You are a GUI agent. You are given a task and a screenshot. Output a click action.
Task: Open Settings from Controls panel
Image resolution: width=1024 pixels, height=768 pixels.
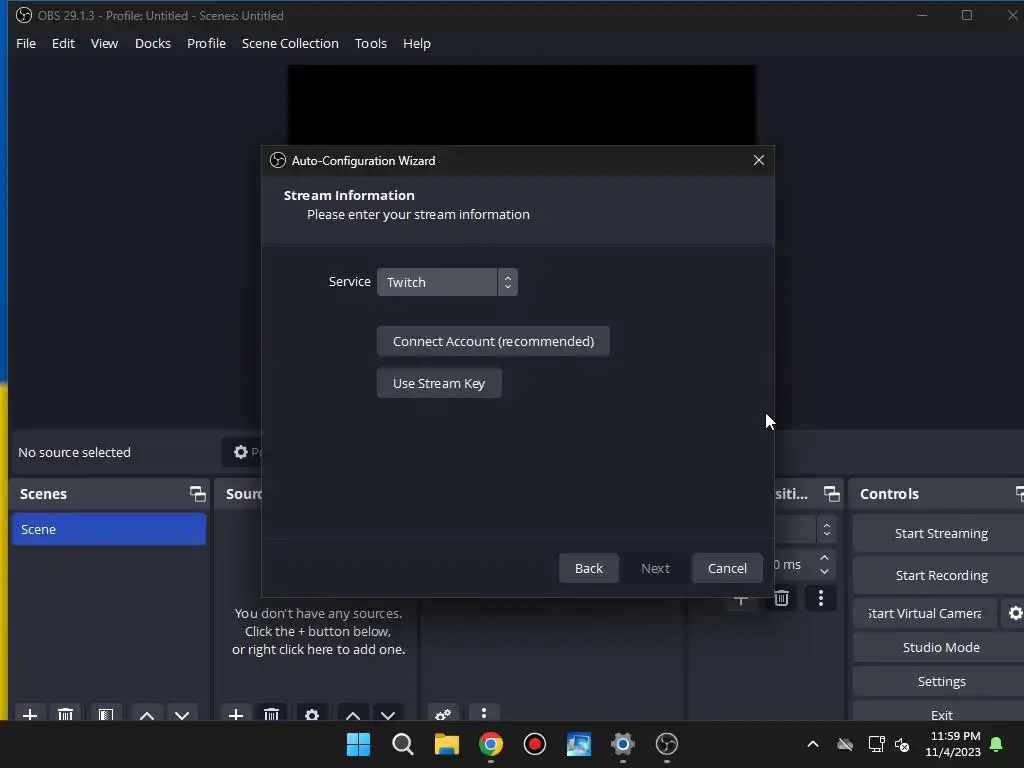tap(940, 681)
